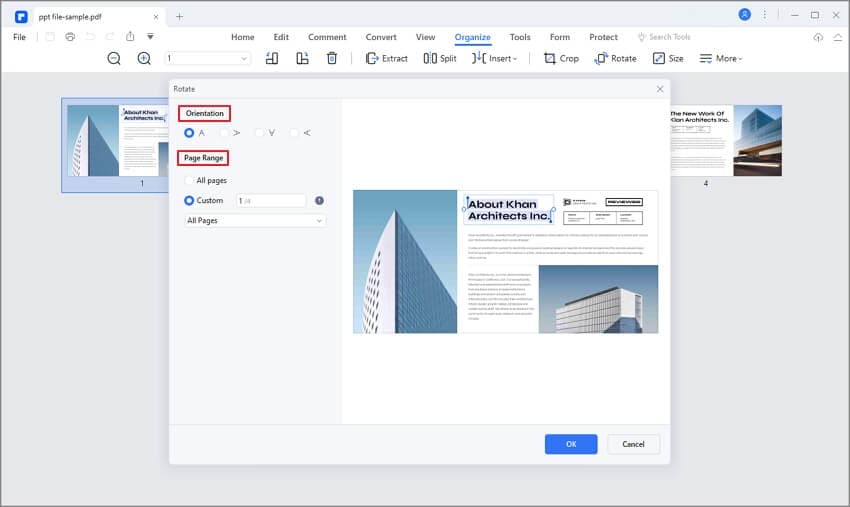
Task: Select the All pages radio button
Action: [189, 180]
